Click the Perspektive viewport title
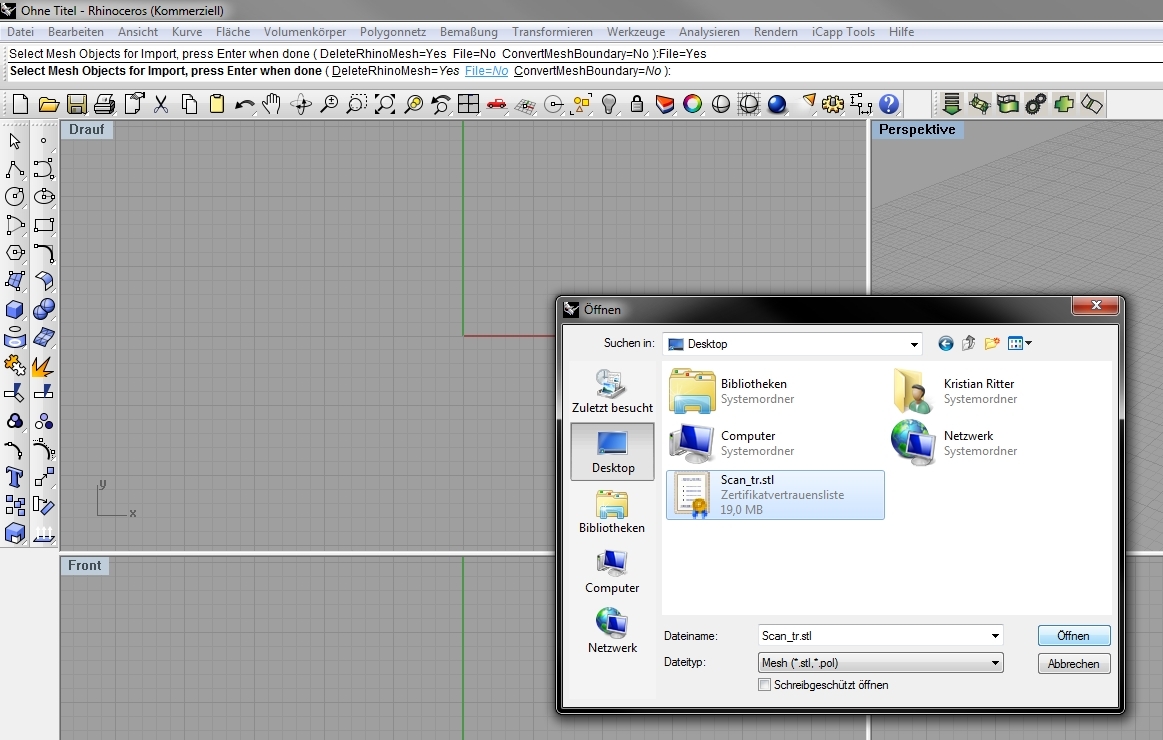 point(917,129)
